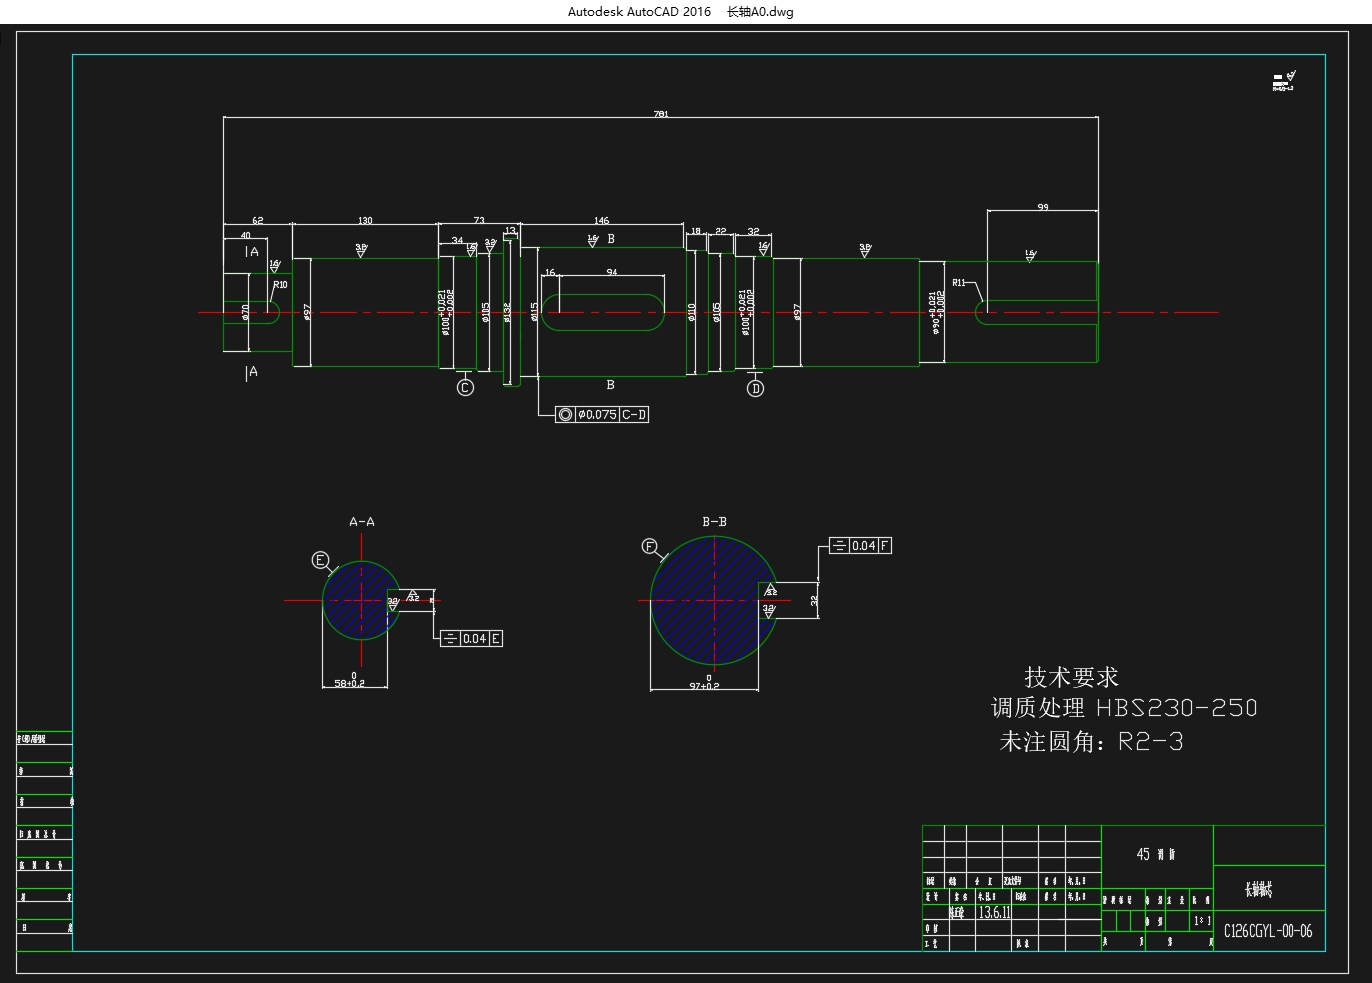
Task: Click the ø90 toleranced diameter dimension
Action: (x=937, y=313)
